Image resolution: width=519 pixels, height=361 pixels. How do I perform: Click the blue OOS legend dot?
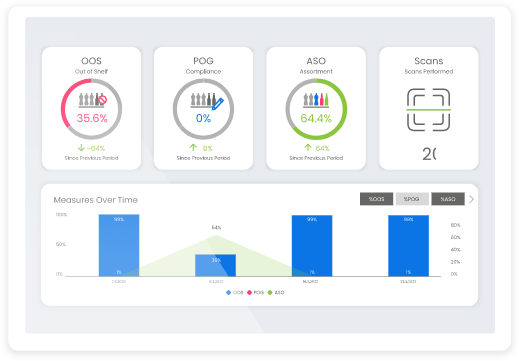coord(228,292)
